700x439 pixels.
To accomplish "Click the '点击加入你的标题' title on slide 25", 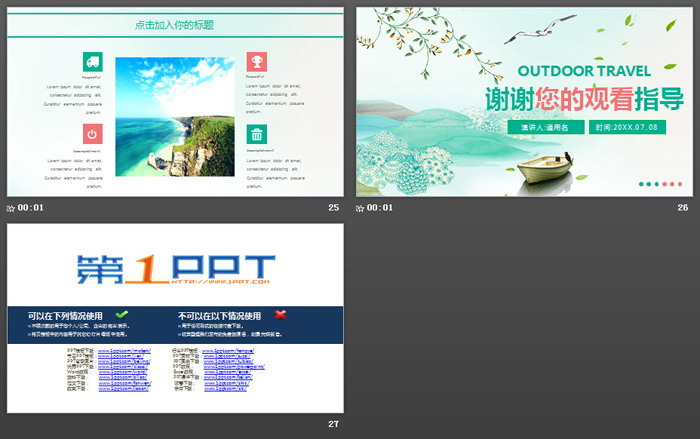I will (x=175, y=25).
